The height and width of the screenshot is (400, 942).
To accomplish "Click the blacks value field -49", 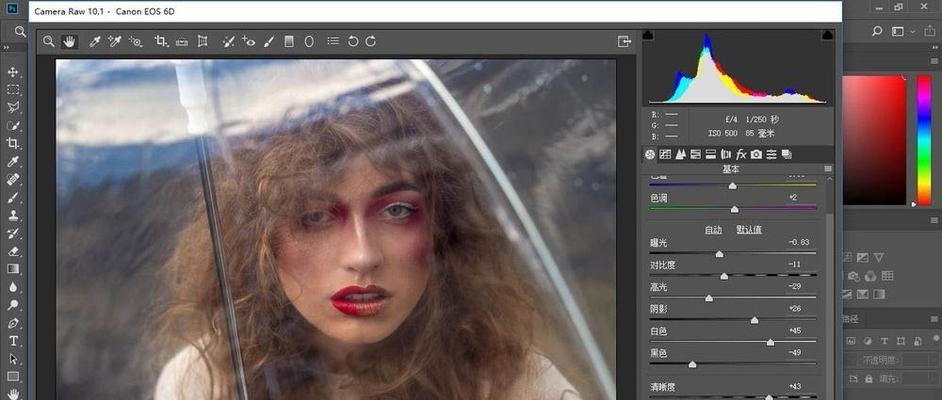I will (x=794, y=353).
